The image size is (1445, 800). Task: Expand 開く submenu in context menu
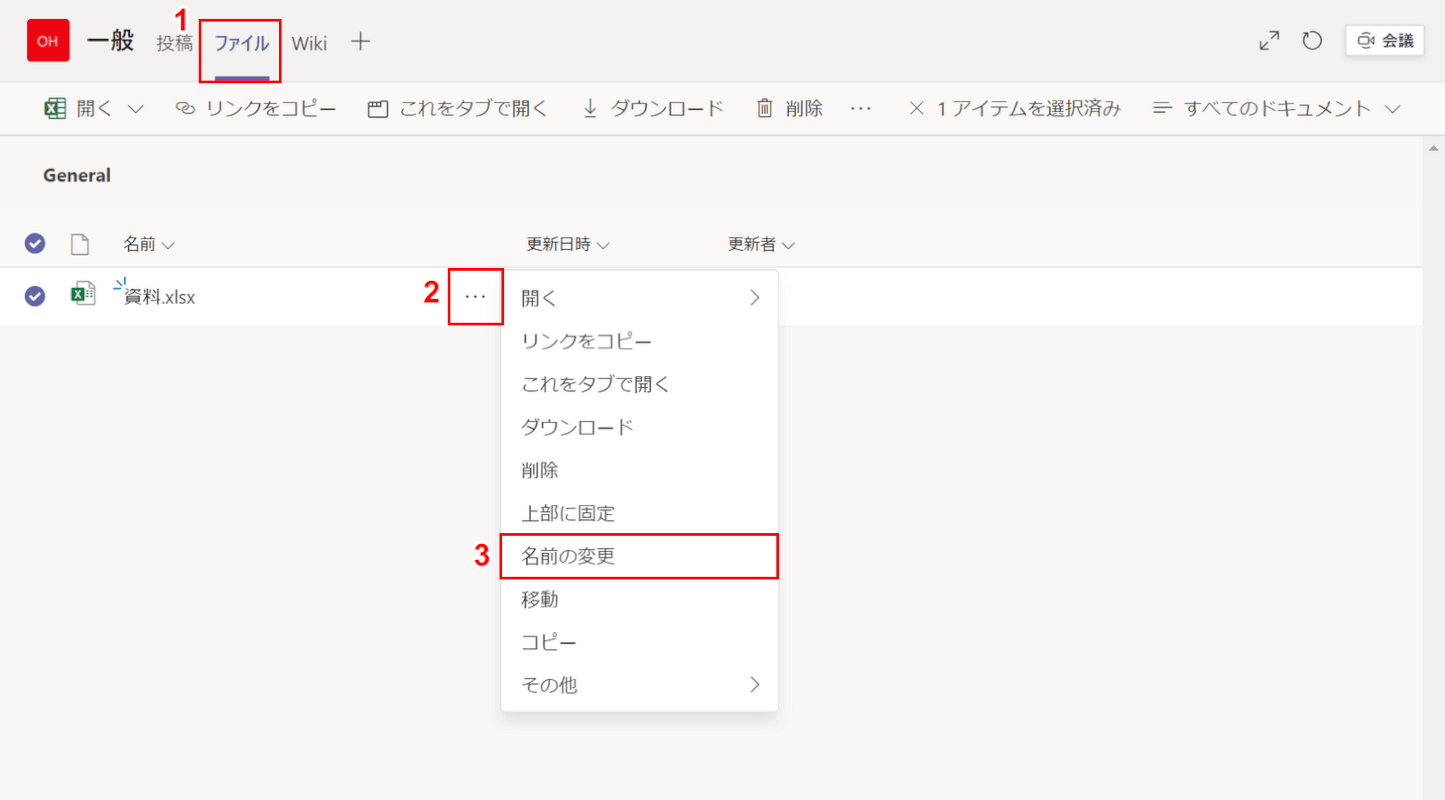click(640, 298)
